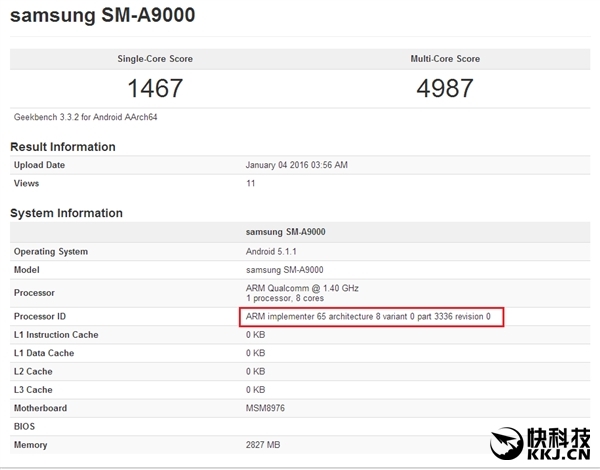Viewport: 600px width, 470px height.
Task: Click the Single-Core Score column header
Action: tap(154, 59)
